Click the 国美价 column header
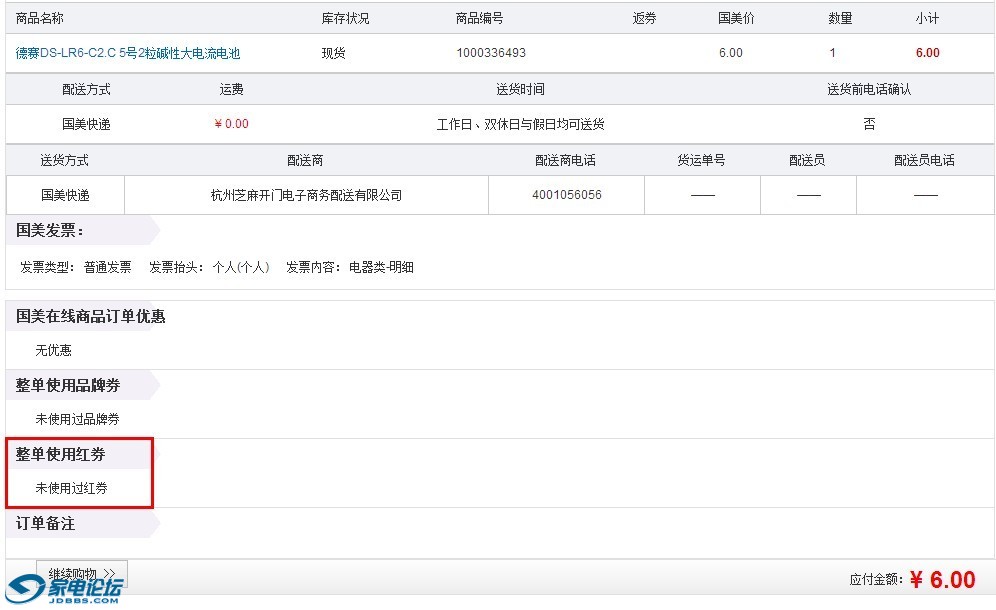This screenshot has height=610, width=996. (736, 18)
